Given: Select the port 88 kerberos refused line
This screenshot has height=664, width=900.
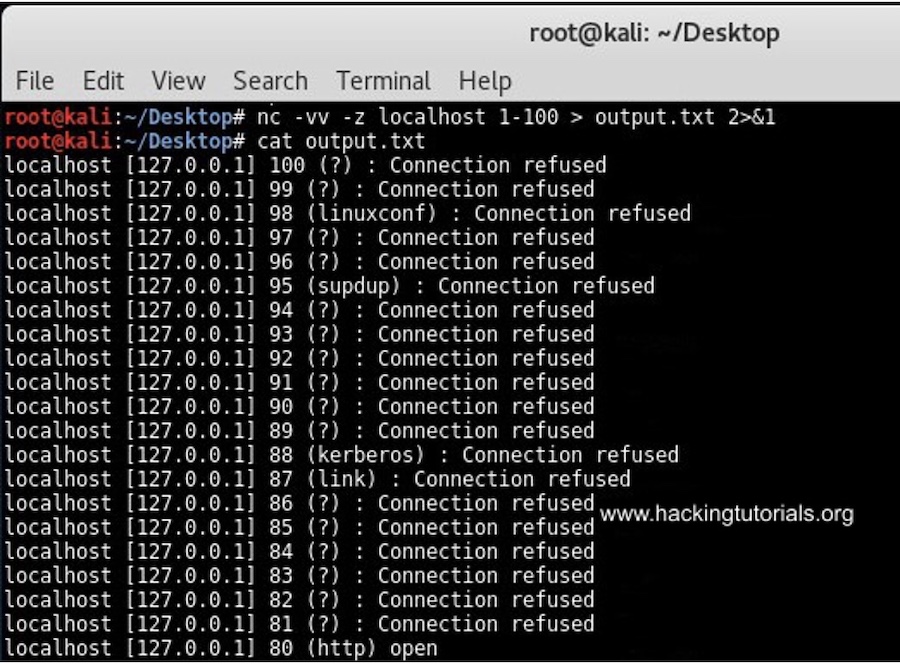Looking at the screenshot, I should [x=340, y=455].
